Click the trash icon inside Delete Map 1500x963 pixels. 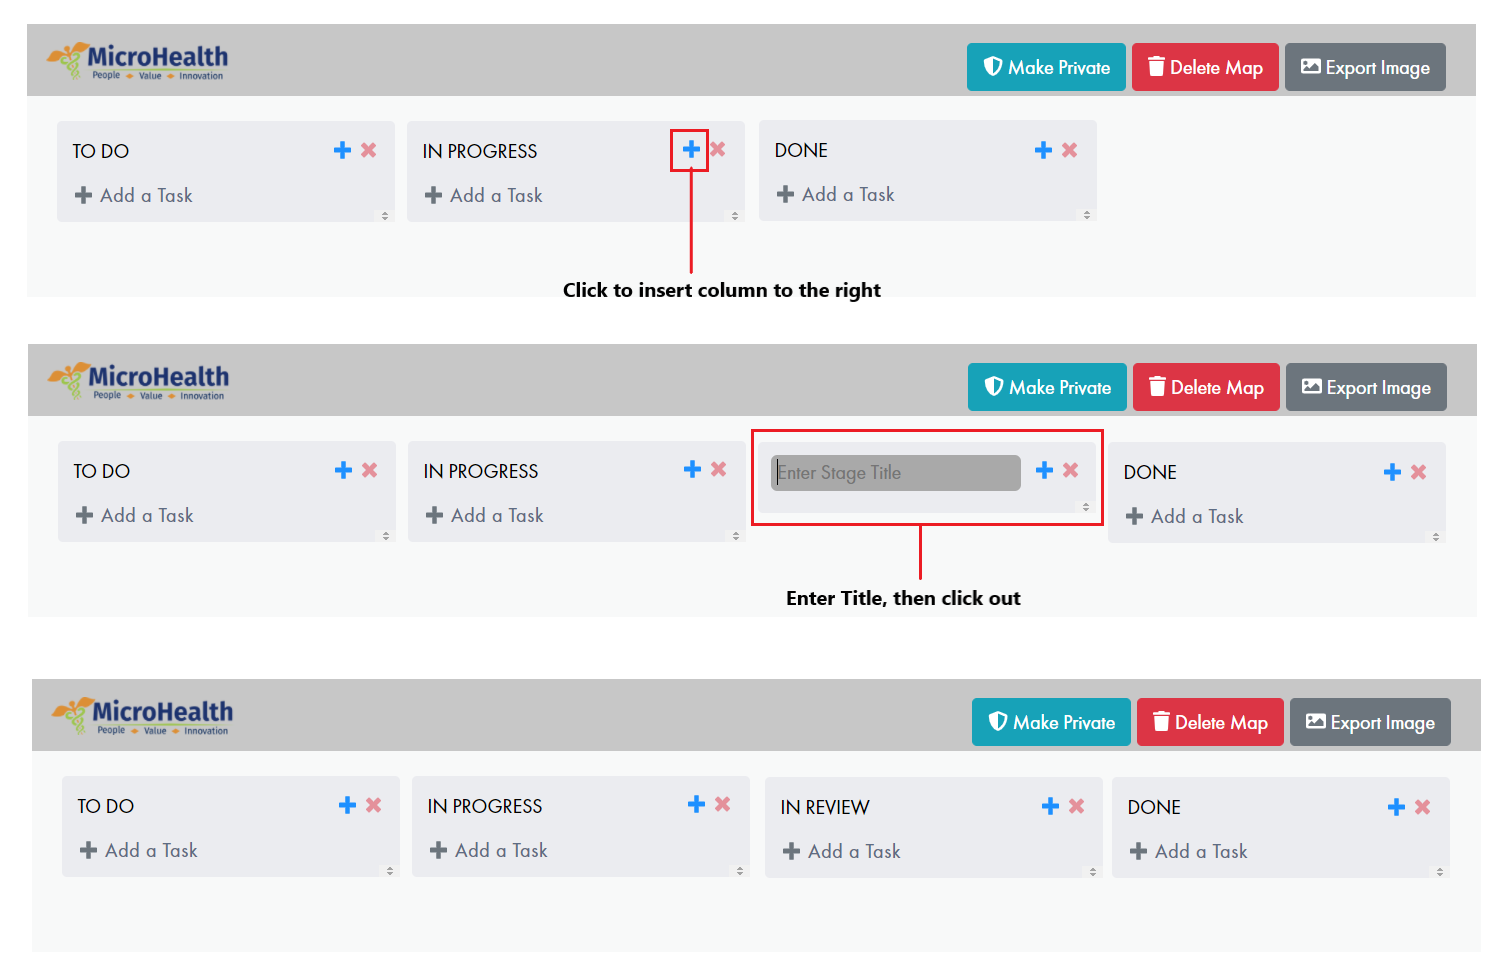tap(1157, 67)
